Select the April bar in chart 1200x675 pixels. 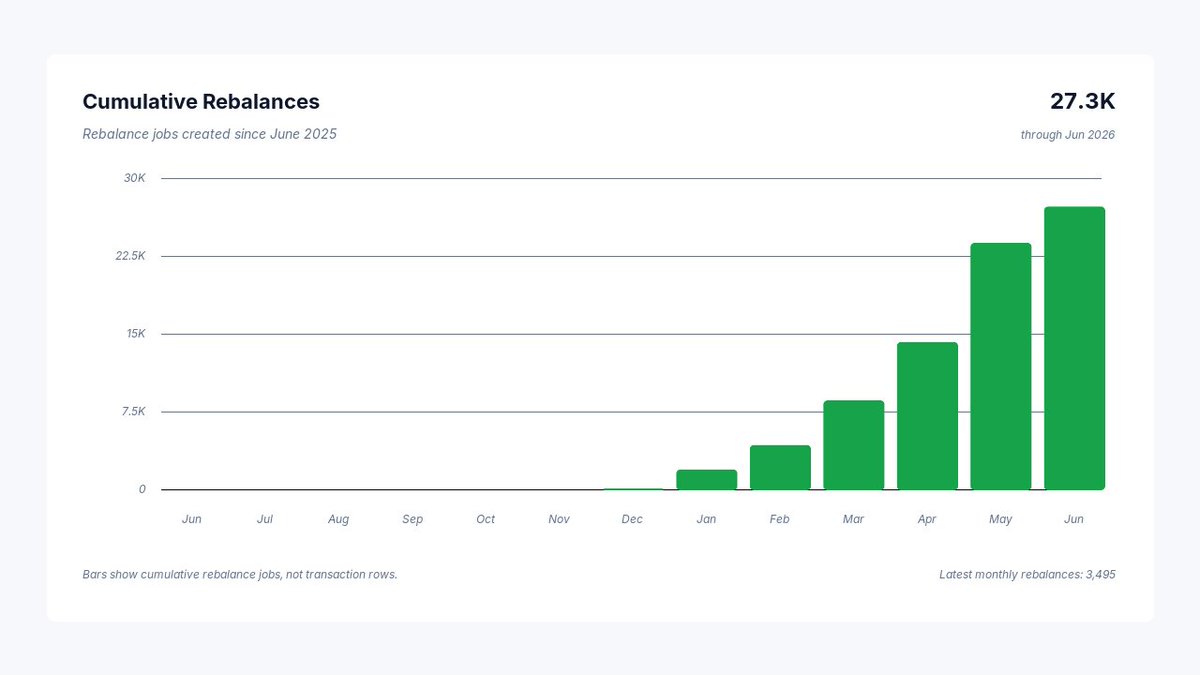coord(927,416)
